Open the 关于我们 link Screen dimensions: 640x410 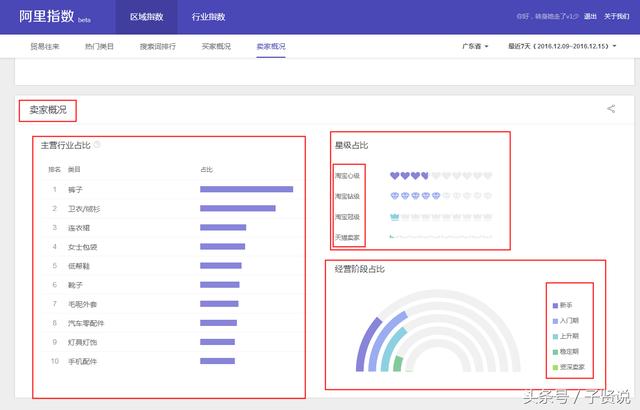pyautogui.click(x=616, y=17)
